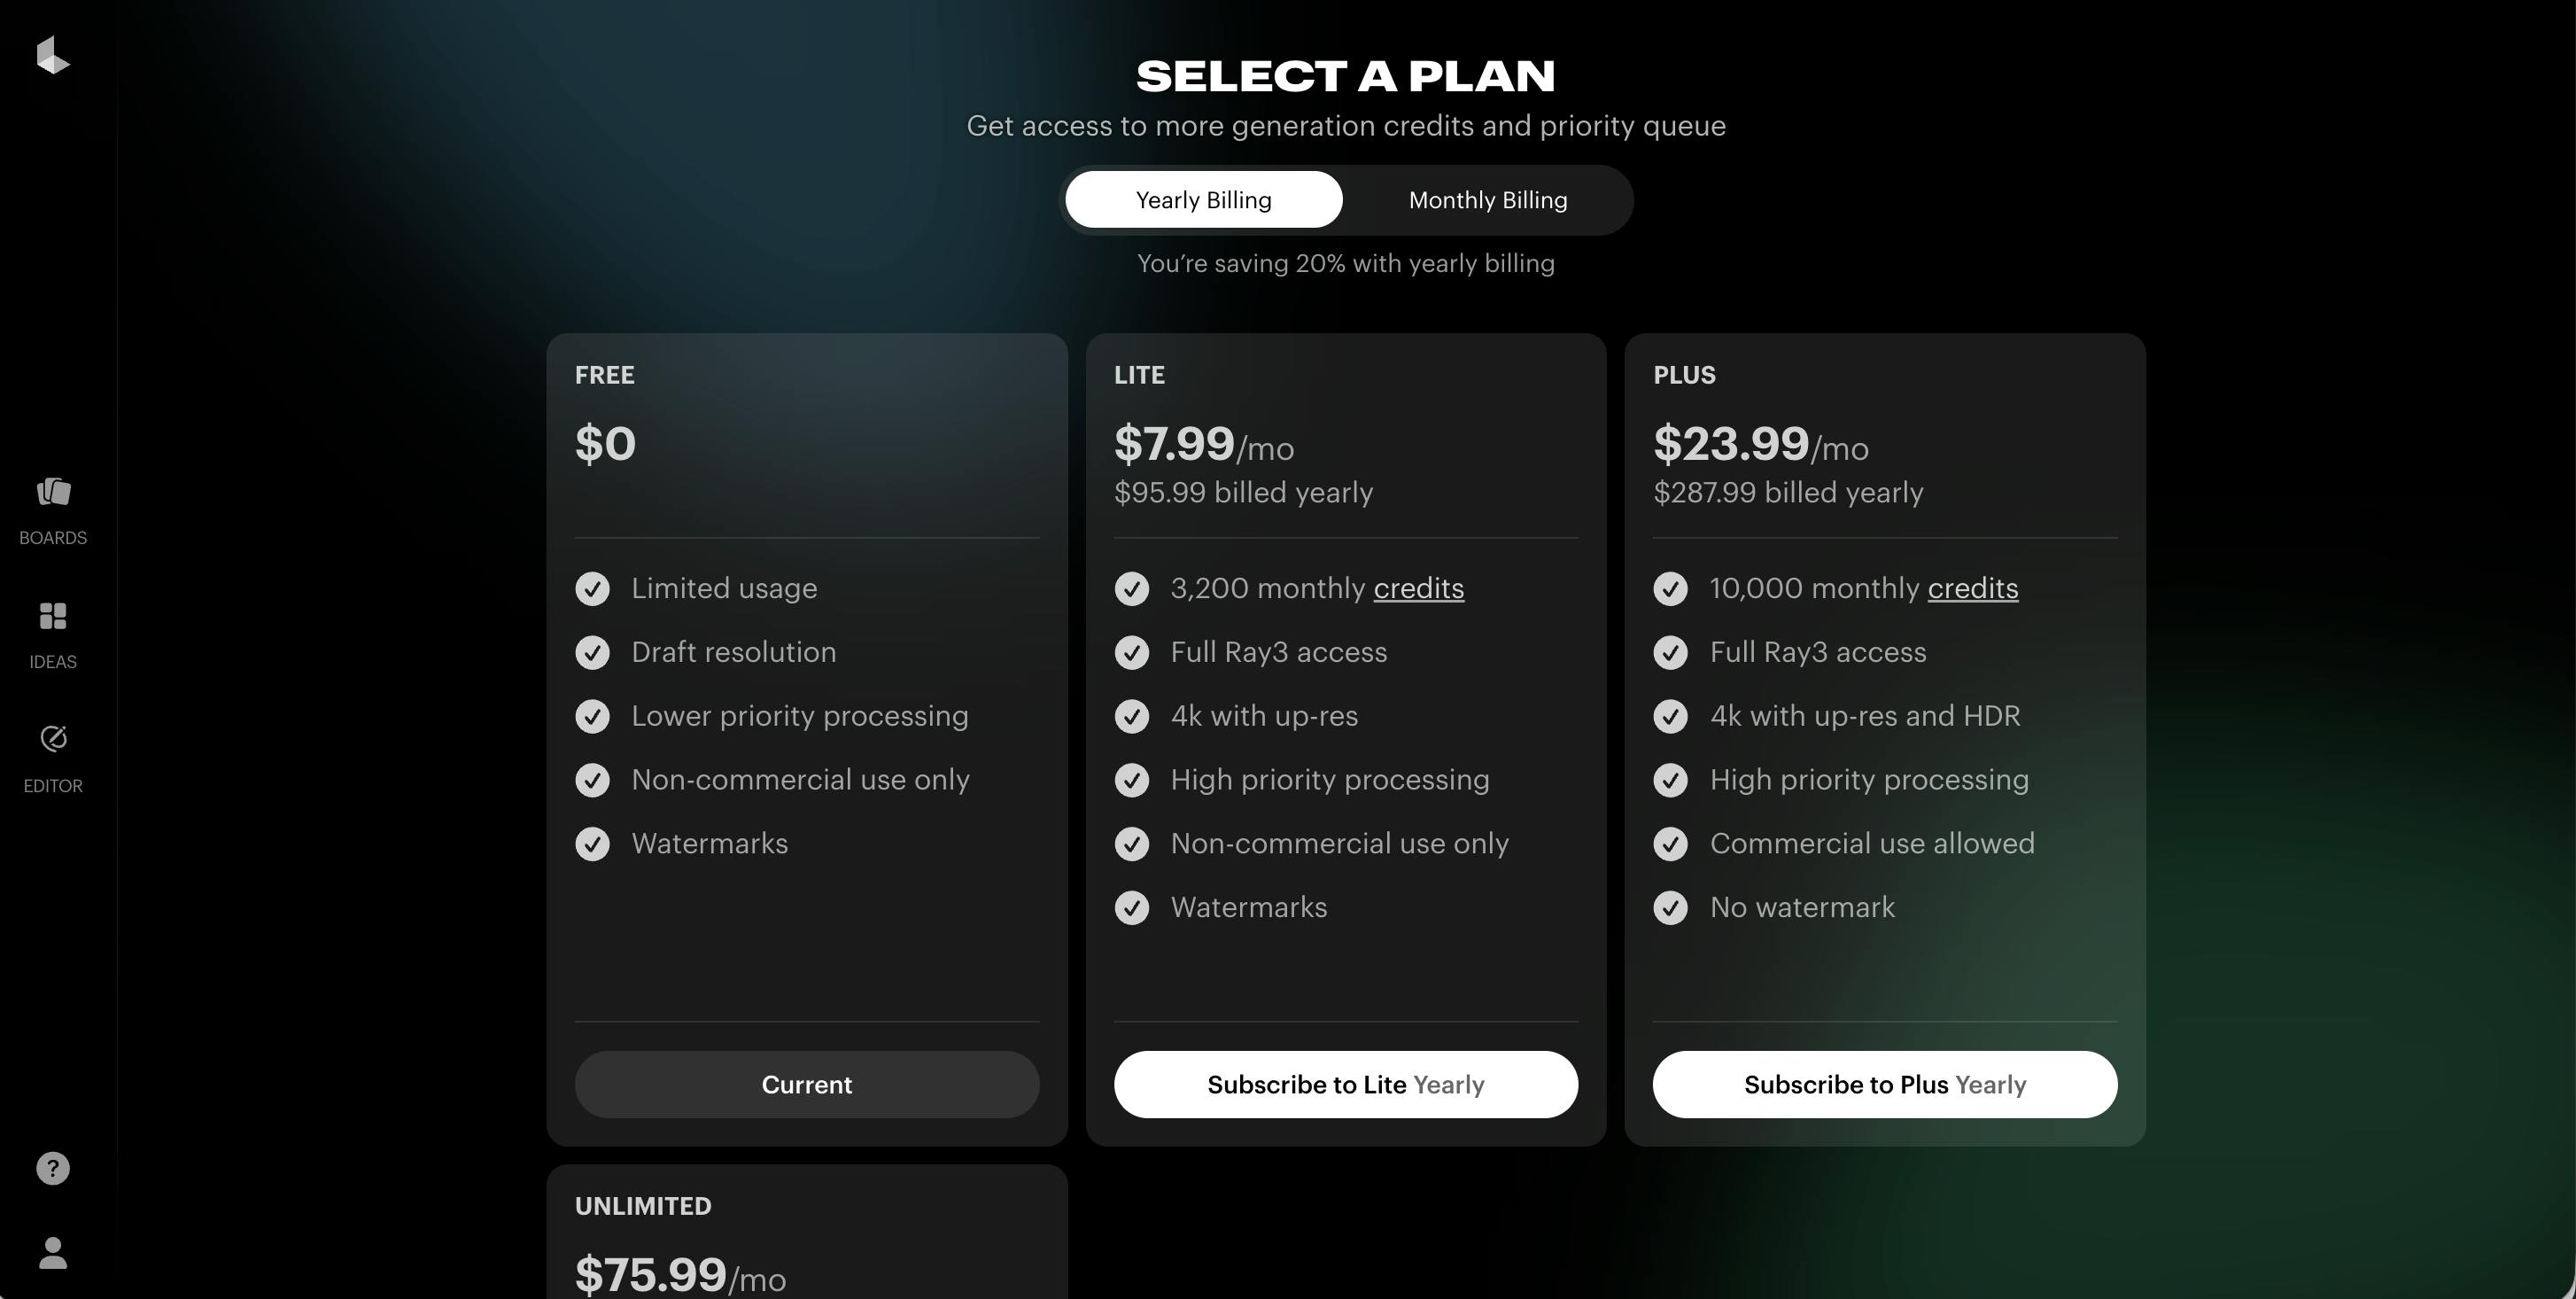Open credits link in Plus plan
This screenshot has width=2576, height=1299.
[1972, 589]
